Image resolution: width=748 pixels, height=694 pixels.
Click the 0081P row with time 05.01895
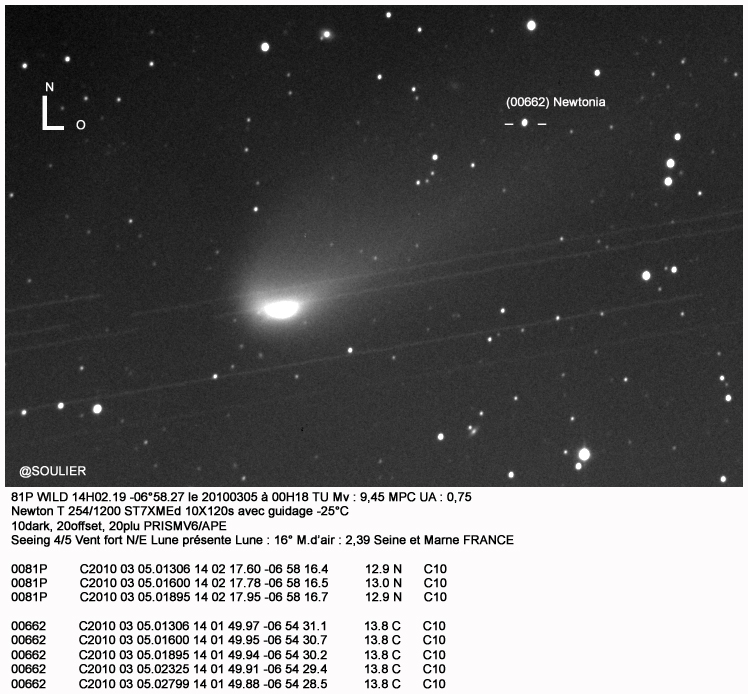point(229,597)
